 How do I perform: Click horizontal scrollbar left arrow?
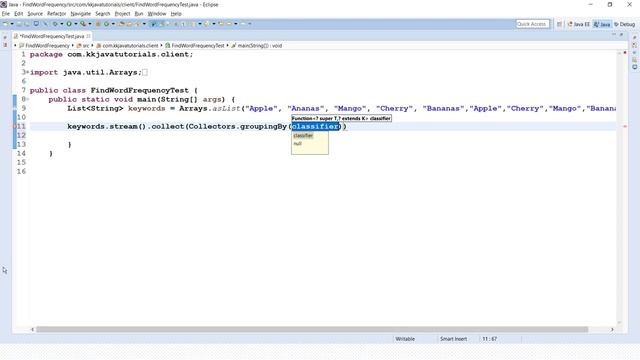pos(33,329)
